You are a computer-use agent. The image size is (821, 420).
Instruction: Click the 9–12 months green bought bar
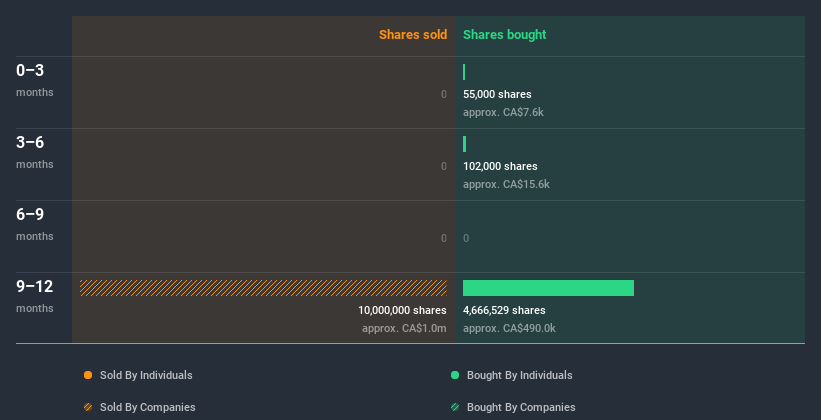click(x=548, y=288)
